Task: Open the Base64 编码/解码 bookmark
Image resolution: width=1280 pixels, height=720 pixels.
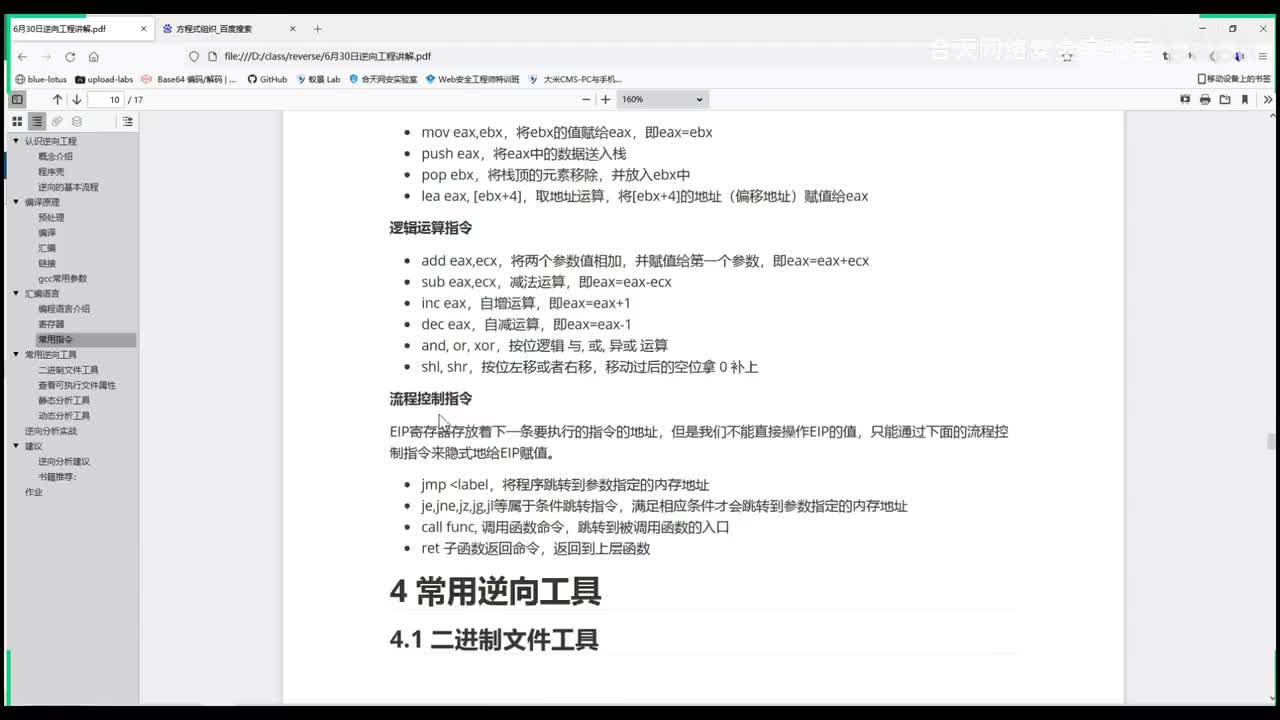Action: pos(190,79)
